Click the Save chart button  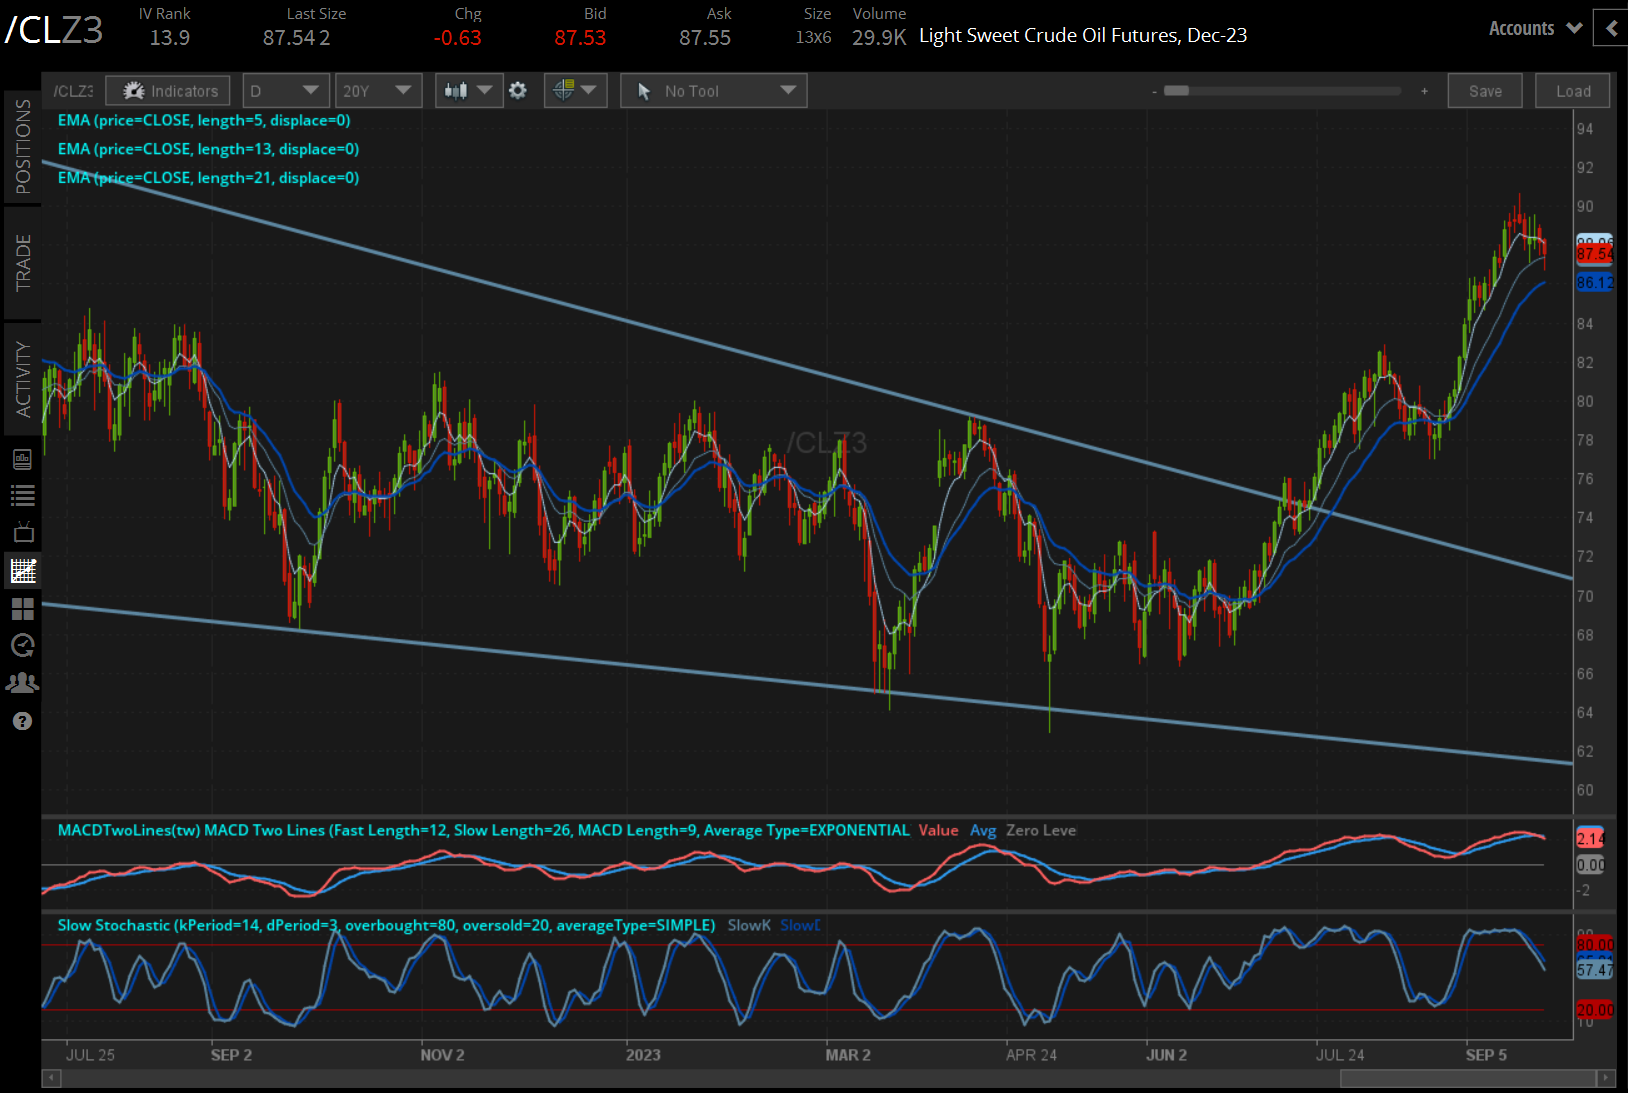[x=1485, y=91]
